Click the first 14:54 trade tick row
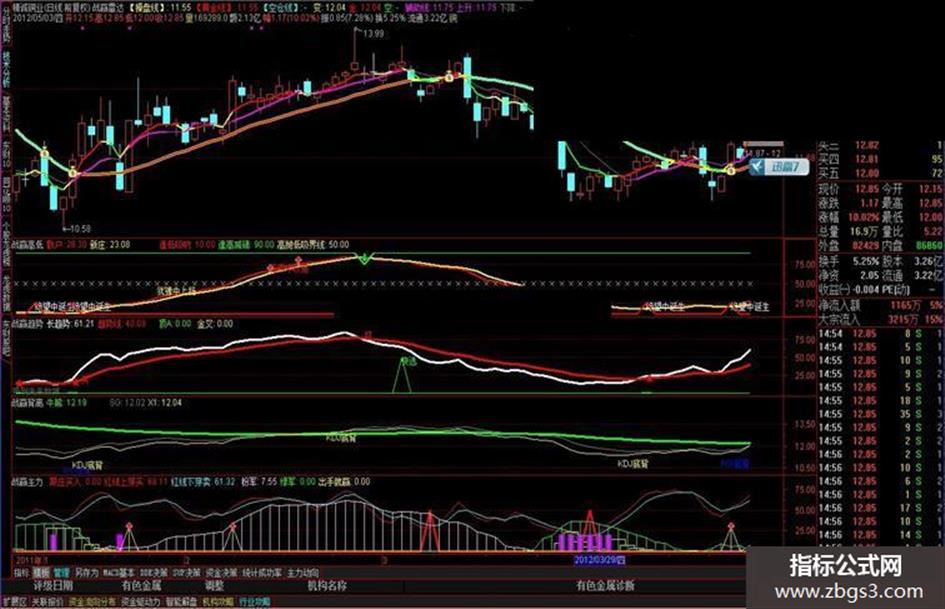The height and width of the screenshot is (609, 945). click(880, 333)
